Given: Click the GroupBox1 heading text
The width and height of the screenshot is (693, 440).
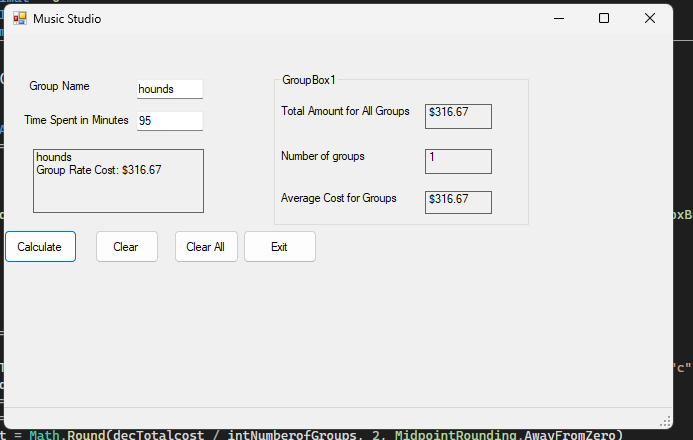Looking at the screenshot, I should click(x=309, y=80).
